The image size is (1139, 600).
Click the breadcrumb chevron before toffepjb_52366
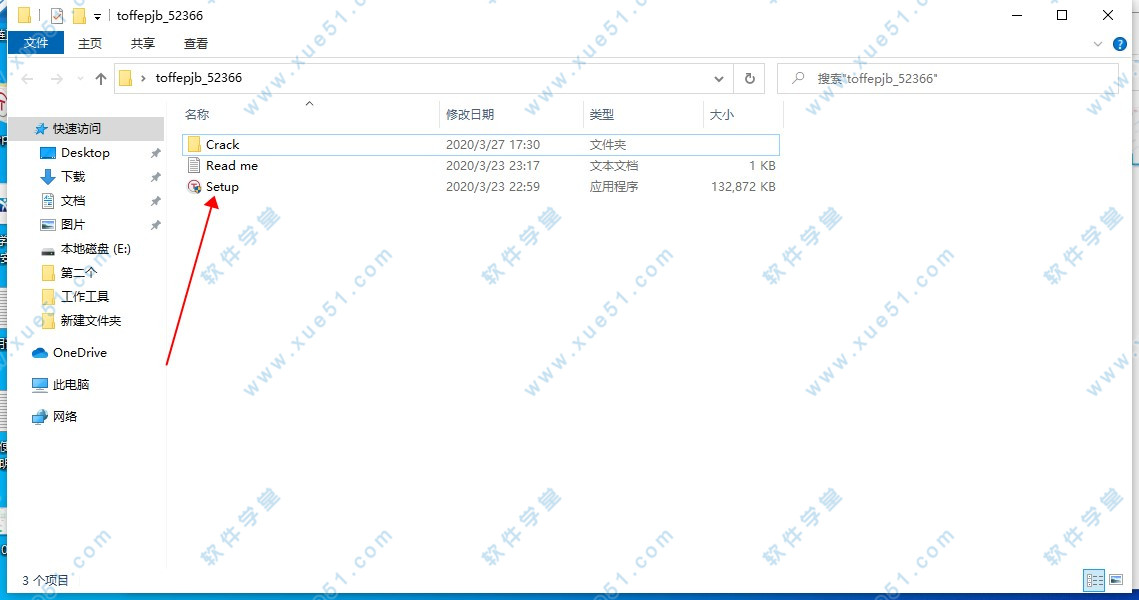(143, 78)
